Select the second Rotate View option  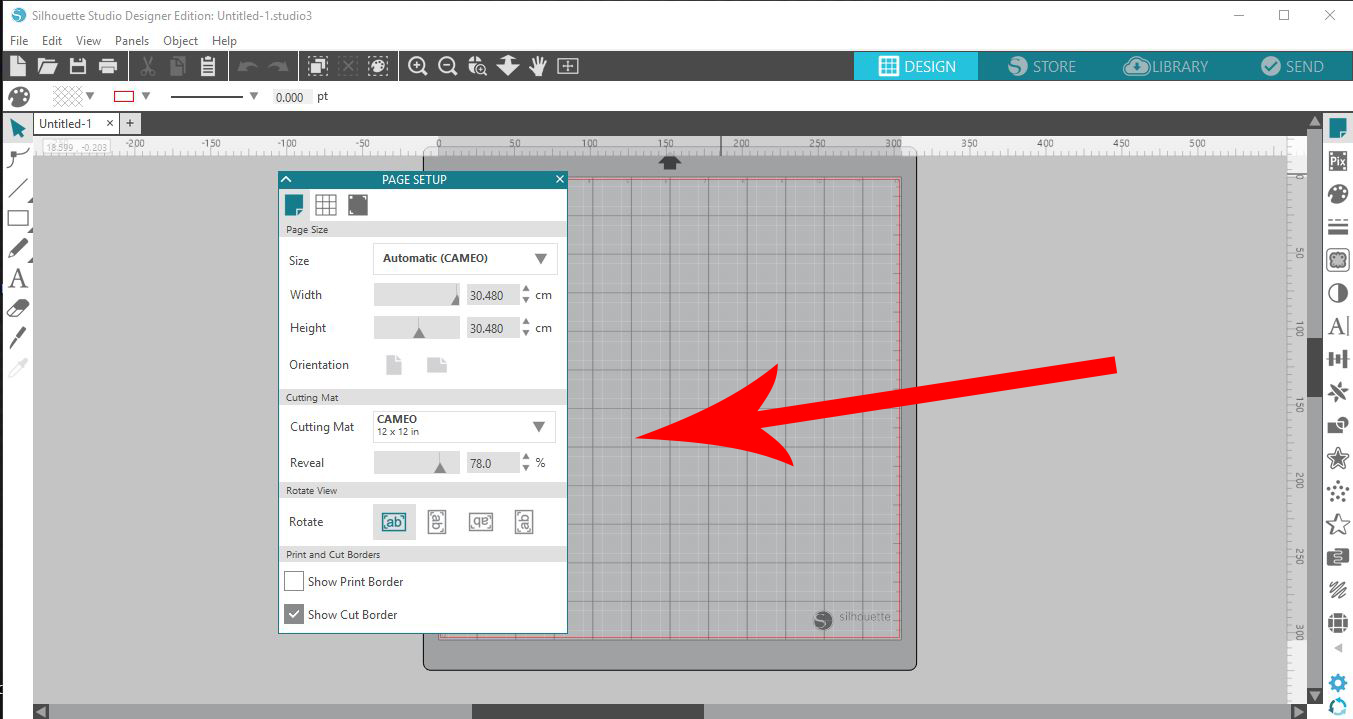pos(437,522)
